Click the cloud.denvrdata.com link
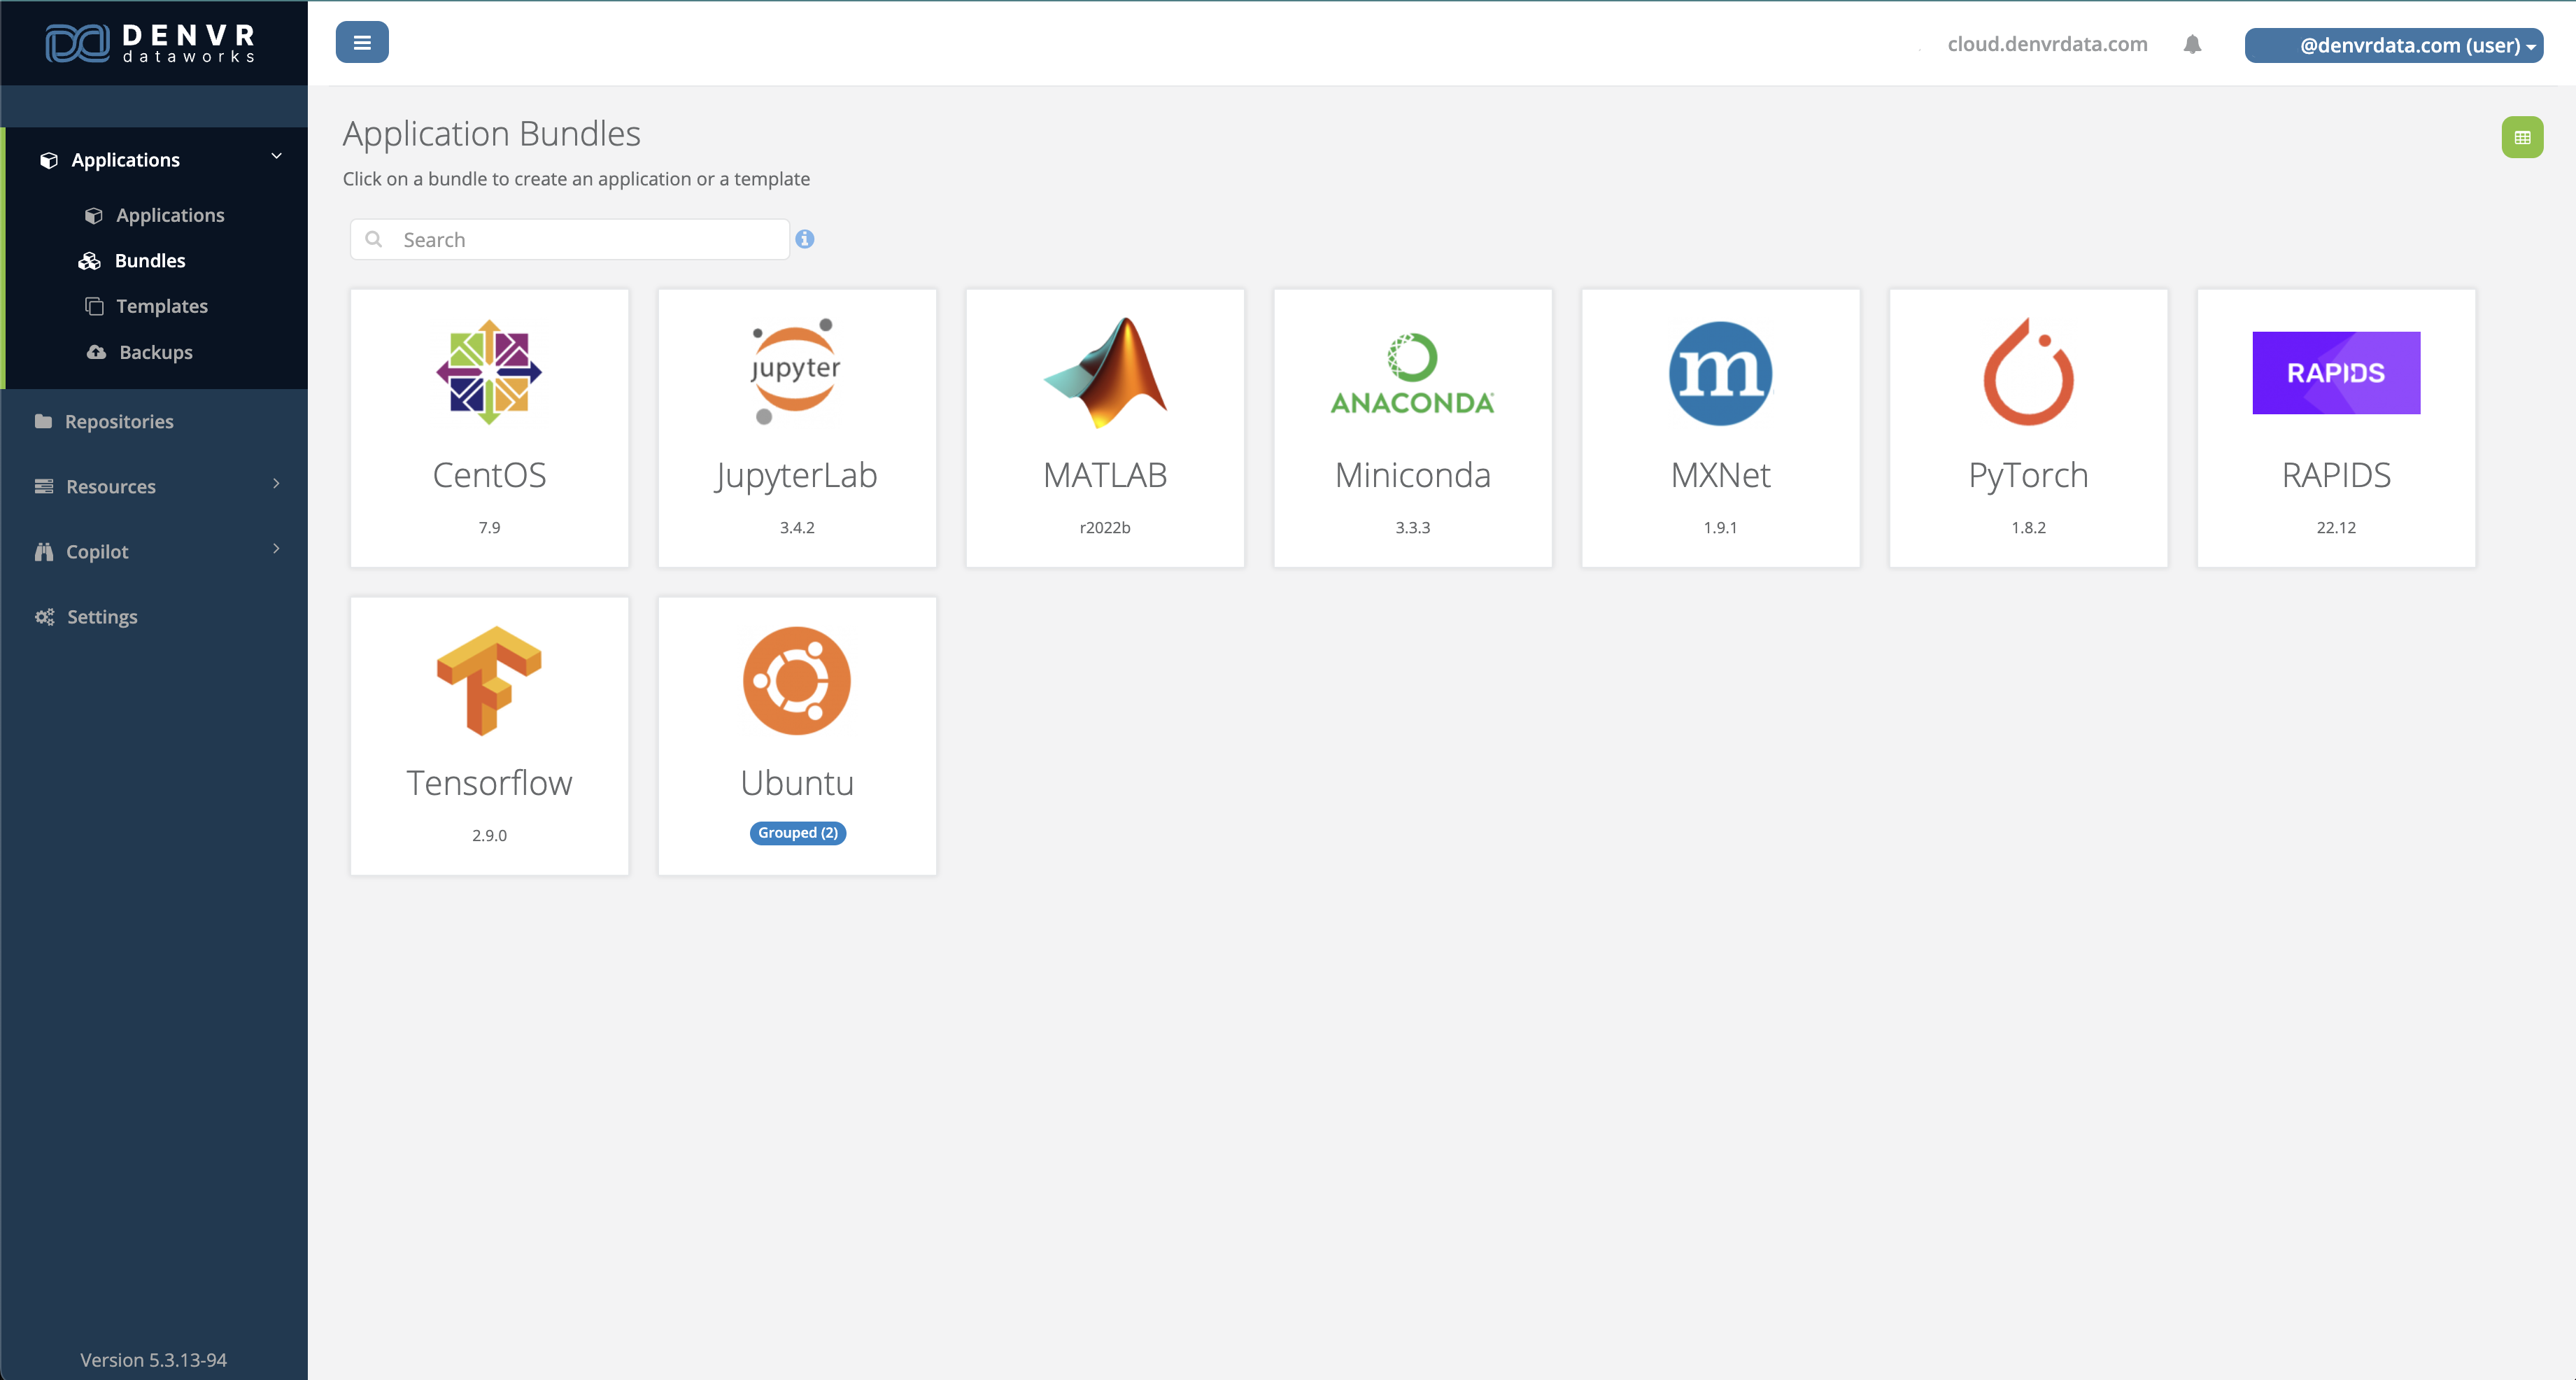Screen dimensions: 2576x1380 point(2047,44)
